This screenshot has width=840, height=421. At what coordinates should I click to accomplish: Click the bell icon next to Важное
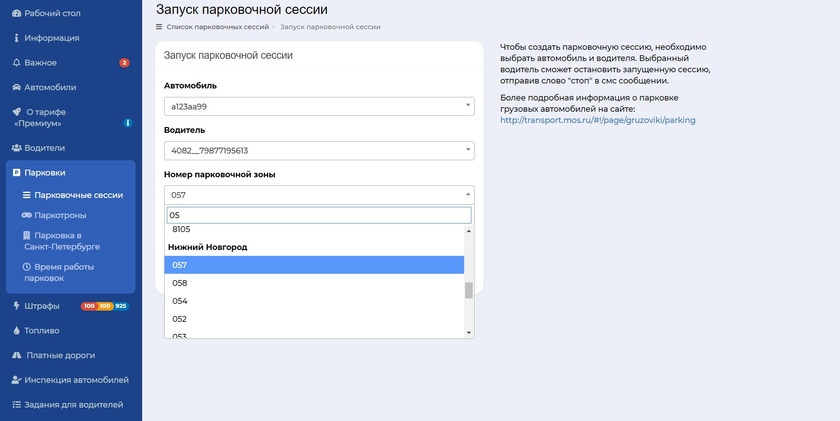[x=16, y=62]
